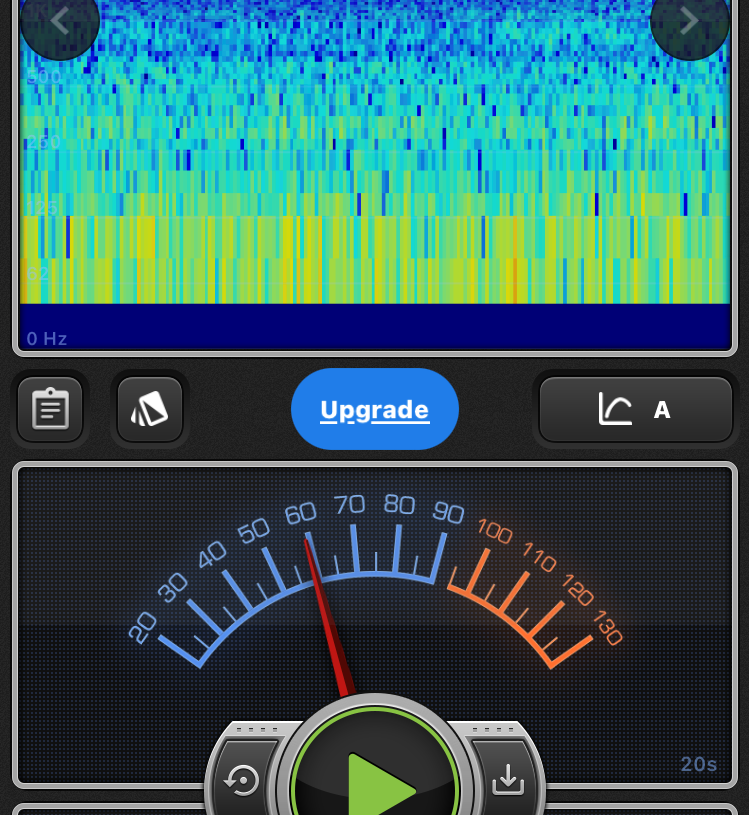Click the 130 mark at the gauge end
The height and width of the screenshot is (815, 749).
(606, 627)
